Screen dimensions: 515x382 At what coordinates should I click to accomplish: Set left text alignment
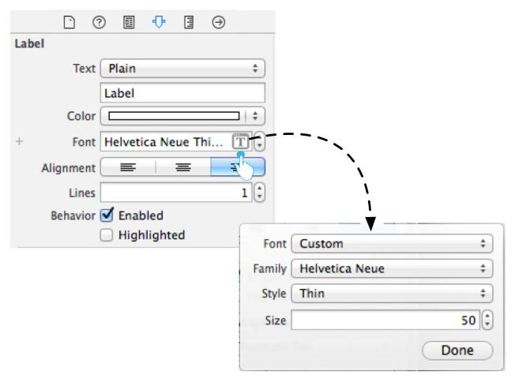coord(128,167)
